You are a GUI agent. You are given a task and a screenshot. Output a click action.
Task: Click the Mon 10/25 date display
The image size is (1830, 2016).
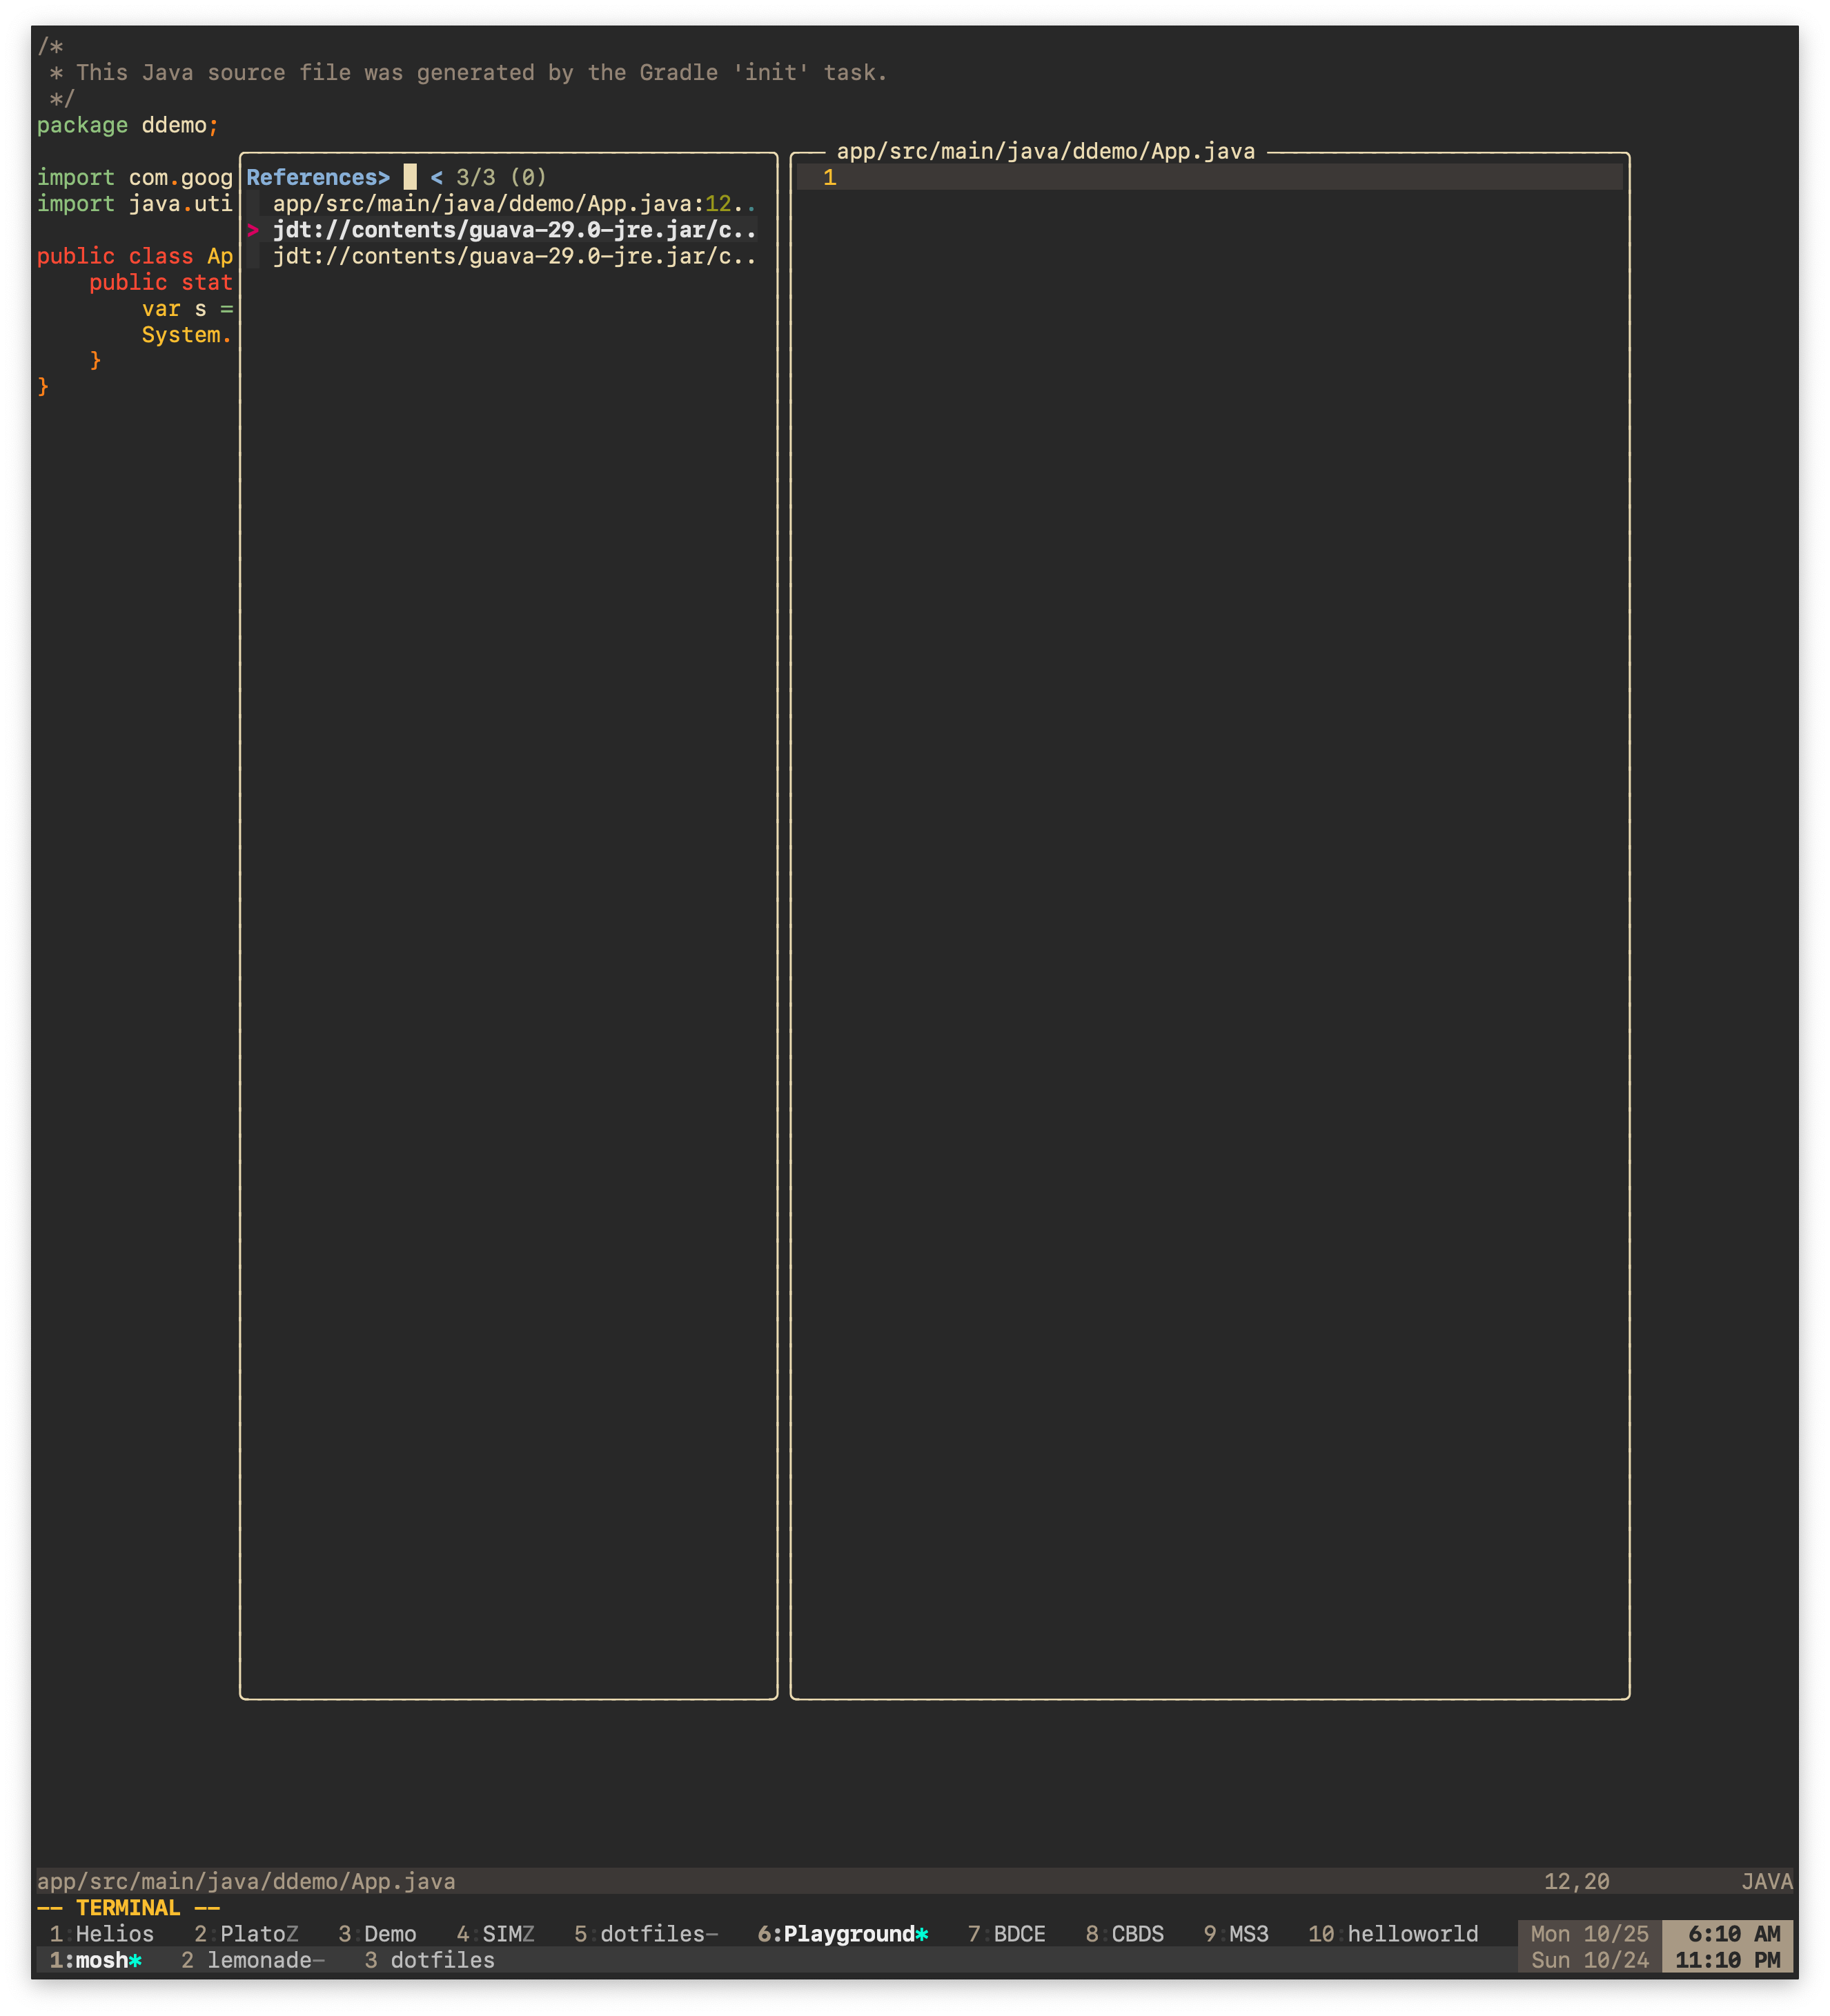point(1591,1934)
